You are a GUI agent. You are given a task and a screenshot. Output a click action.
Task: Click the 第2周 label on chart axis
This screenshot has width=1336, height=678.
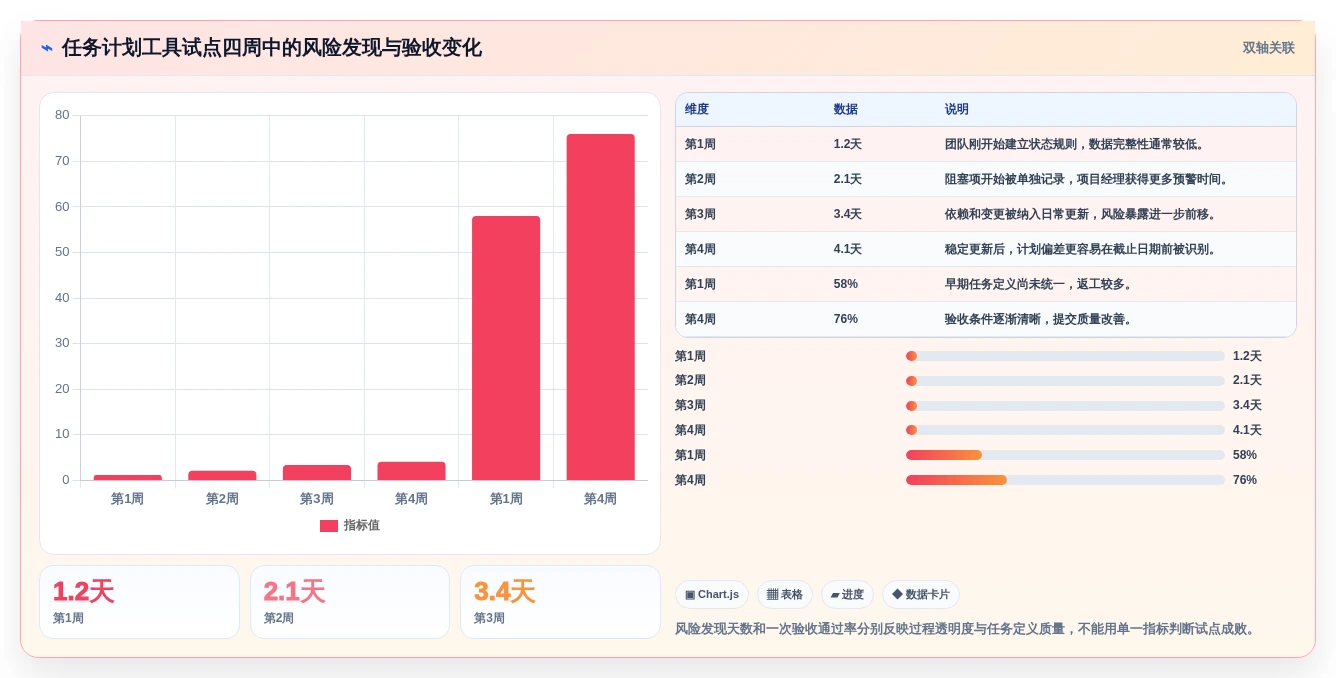[222, 499]
